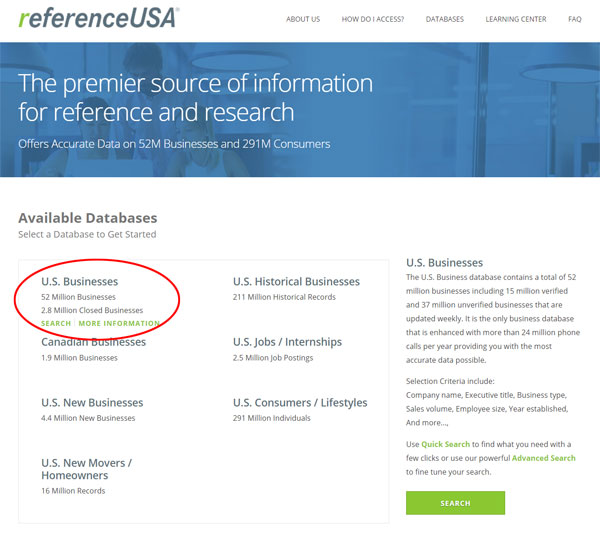Click the green Search button

pyautogui.click(x=455, y=503)
